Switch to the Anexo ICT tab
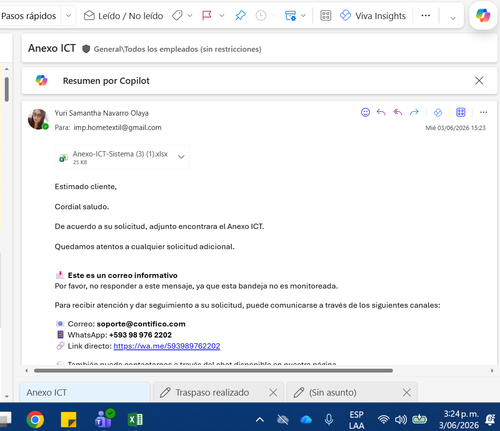 (x=85, y=392)
